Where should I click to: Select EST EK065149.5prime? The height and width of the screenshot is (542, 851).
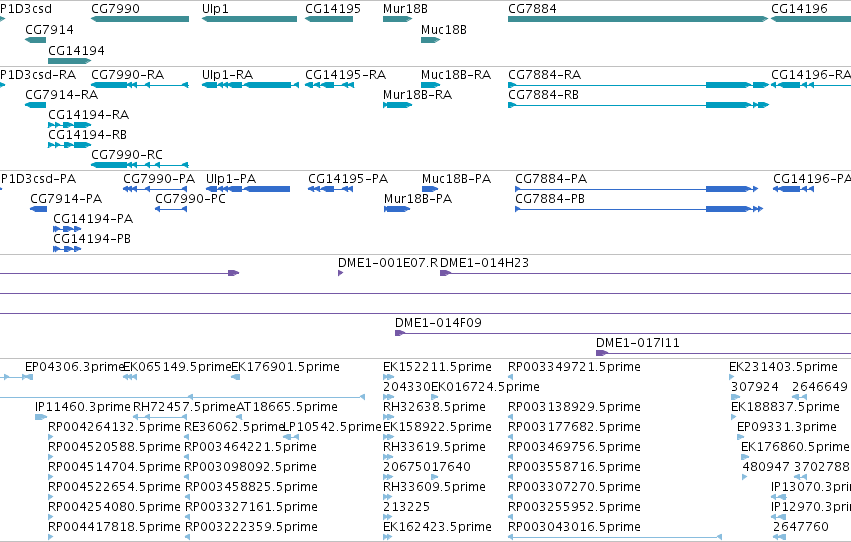[x=177, y=367]
